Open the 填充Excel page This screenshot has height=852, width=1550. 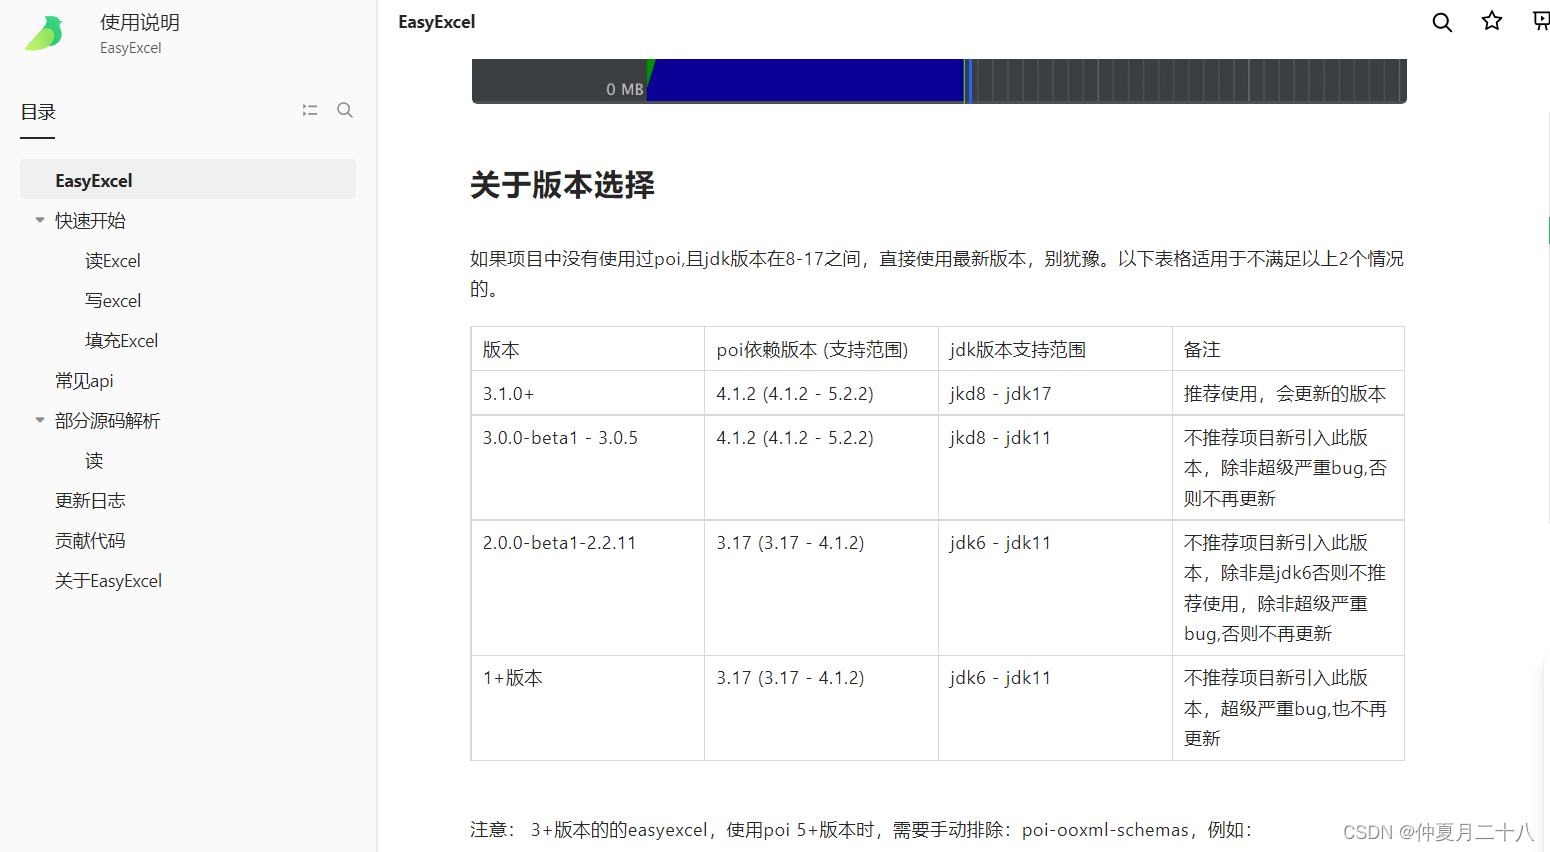point(122,341)
